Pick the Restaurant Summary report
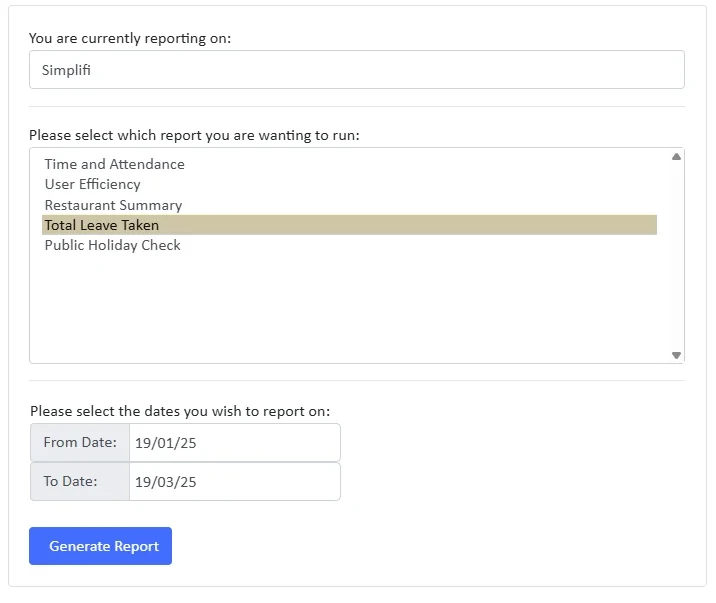Screen dimensions: 716x603 349,205
